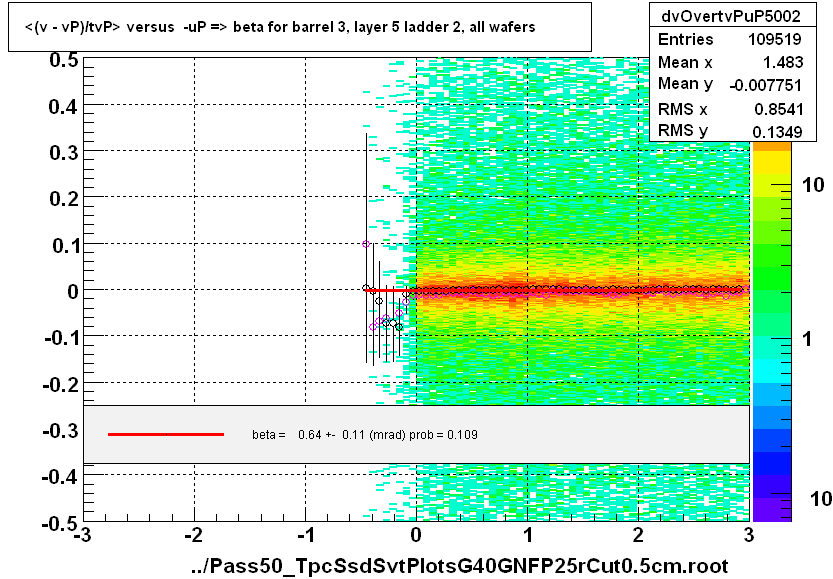Select the dvOvertvPuP5002 stats box title
The height and width of the screenshot is (579, 833).
pos(731,16)
